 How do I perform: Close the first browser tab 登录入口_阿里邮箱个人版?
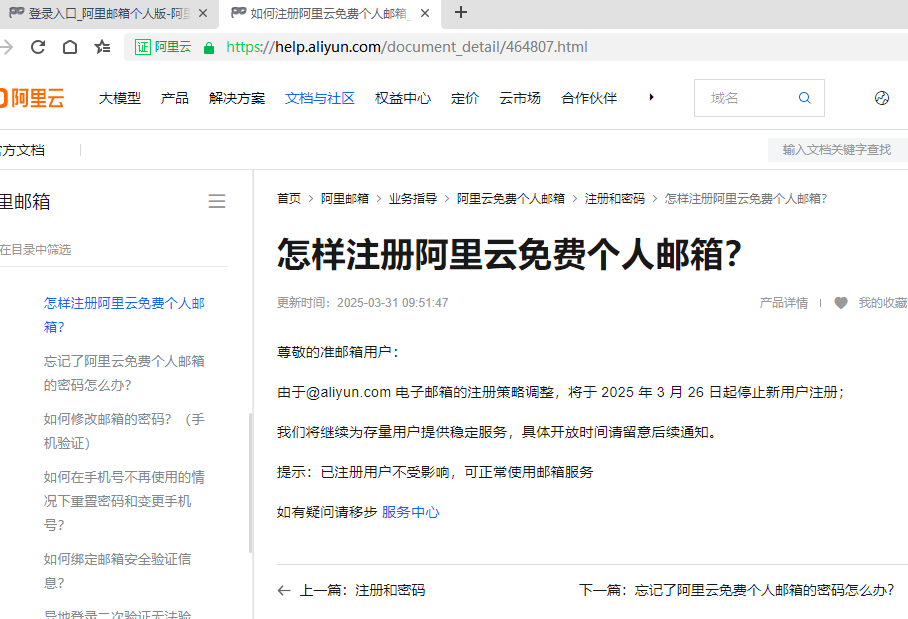pyautogui.click(x=203, y=13)
